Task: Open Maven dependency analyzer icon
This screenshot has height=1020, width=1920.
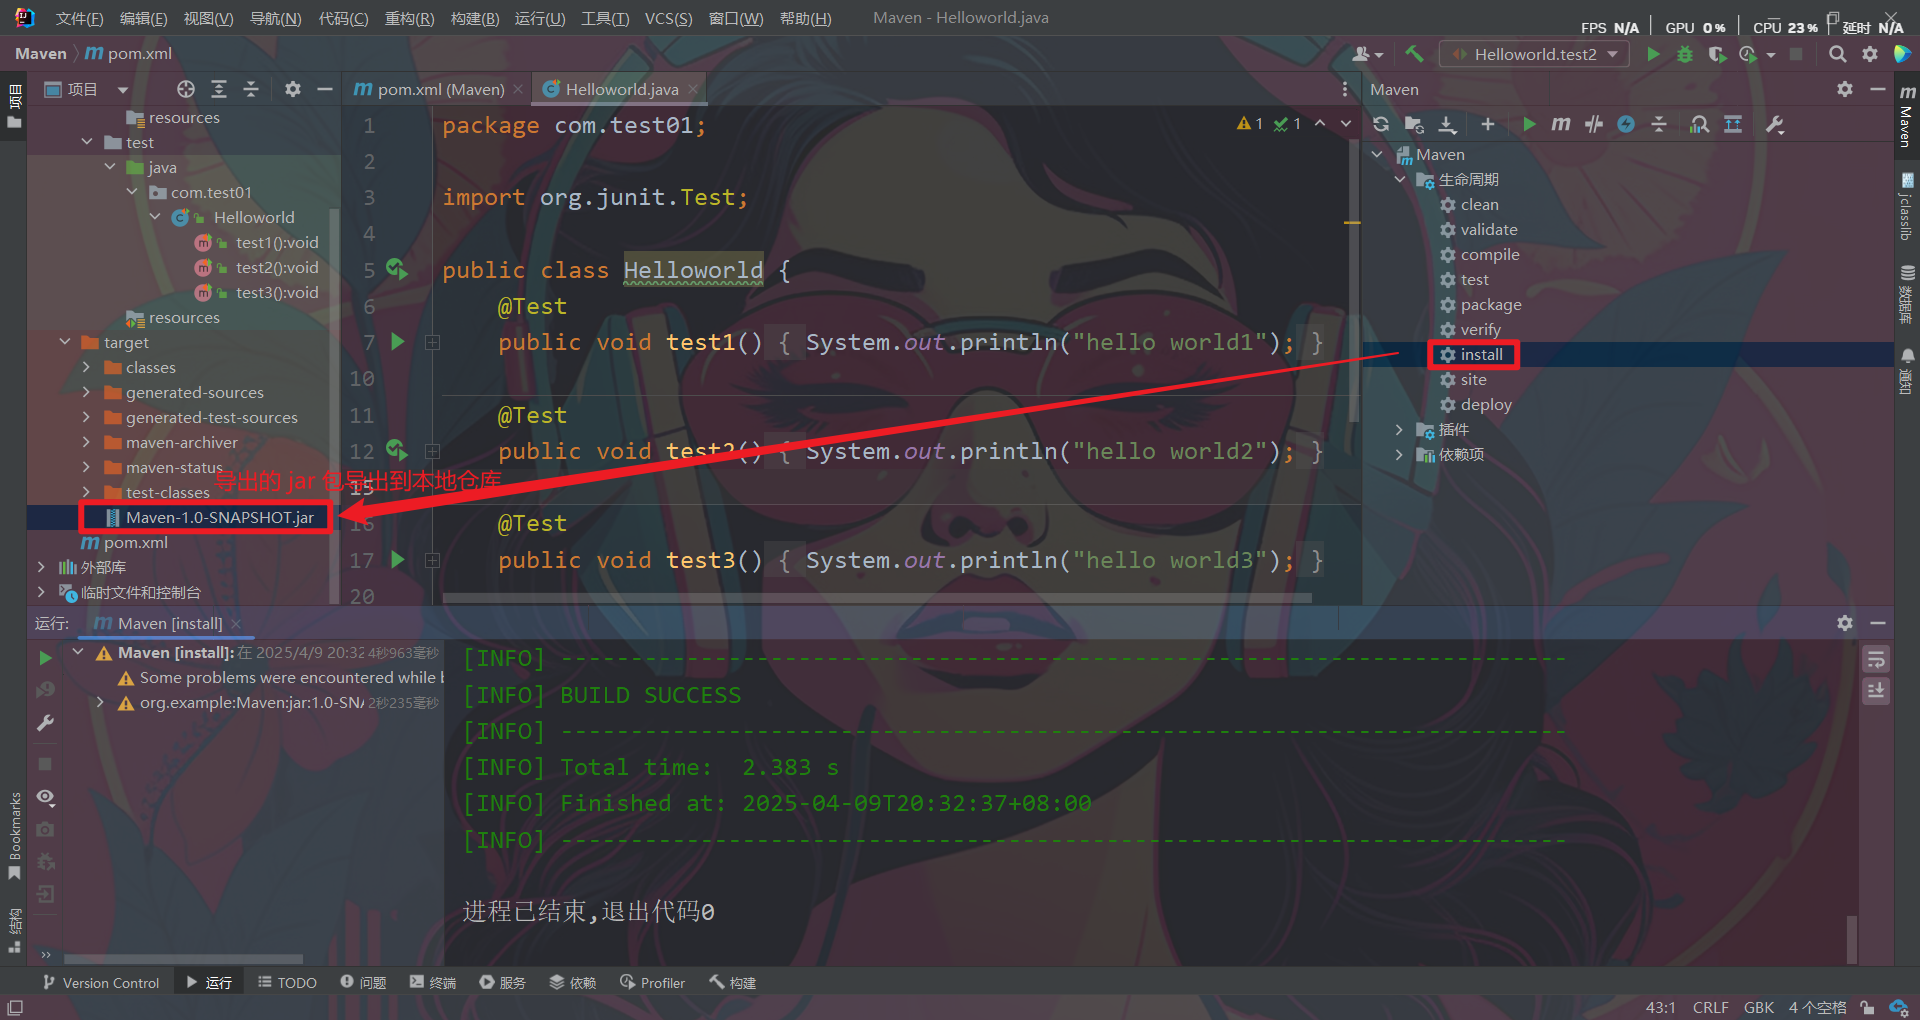Action: click(1699, 124)
